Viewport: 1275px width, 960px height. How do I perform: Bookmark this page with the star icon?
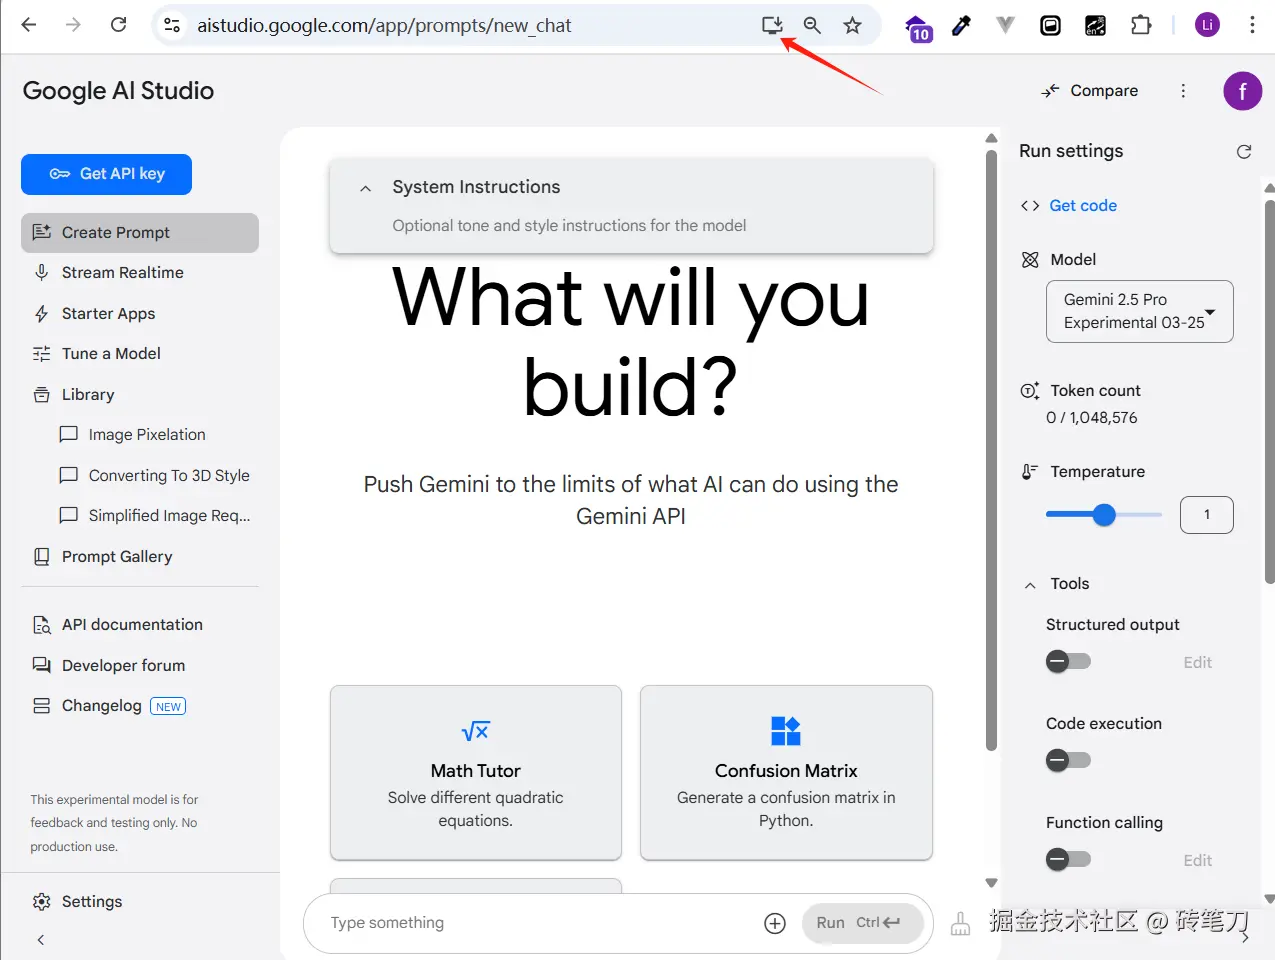pos(852,25)
